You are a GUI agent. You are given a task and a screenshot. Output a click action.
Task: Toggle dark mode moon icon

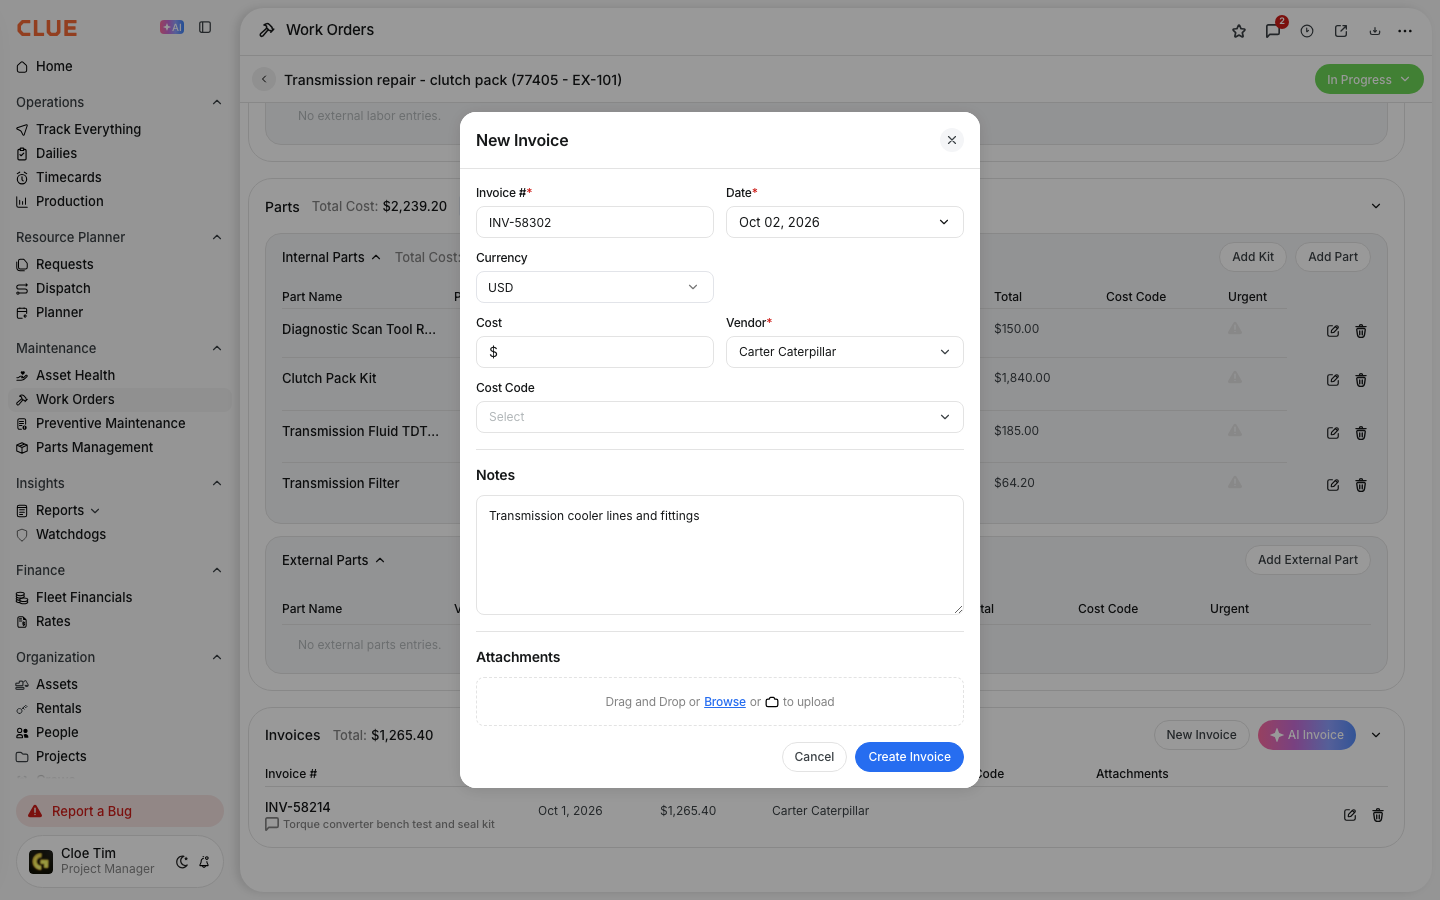[182, 862]
